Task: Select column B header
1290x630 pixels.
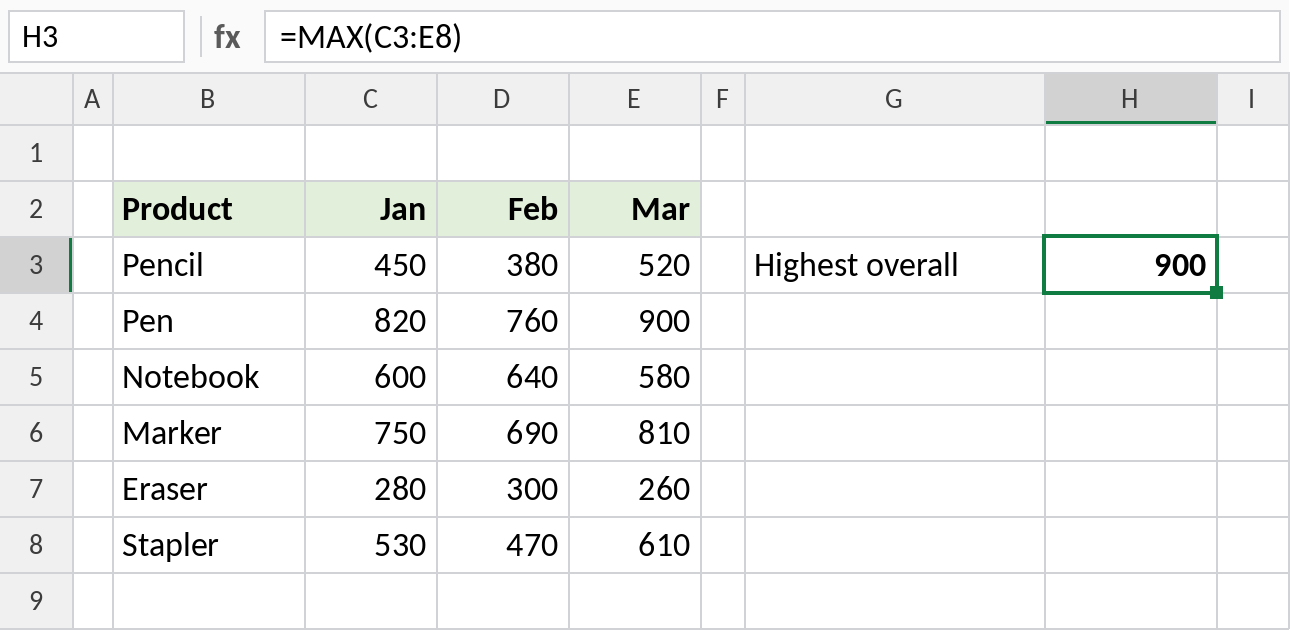Action: (209, 99)
